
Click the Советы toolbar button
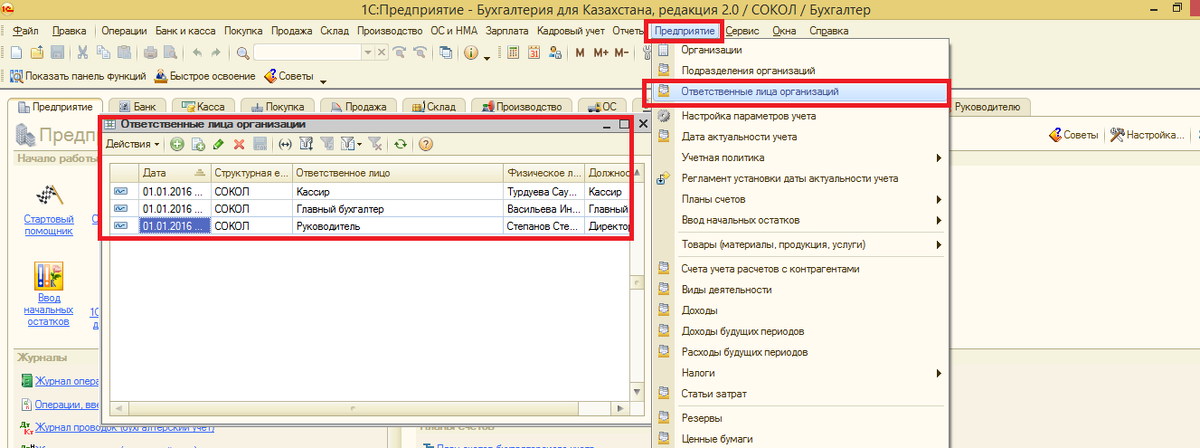click(290, 76)
